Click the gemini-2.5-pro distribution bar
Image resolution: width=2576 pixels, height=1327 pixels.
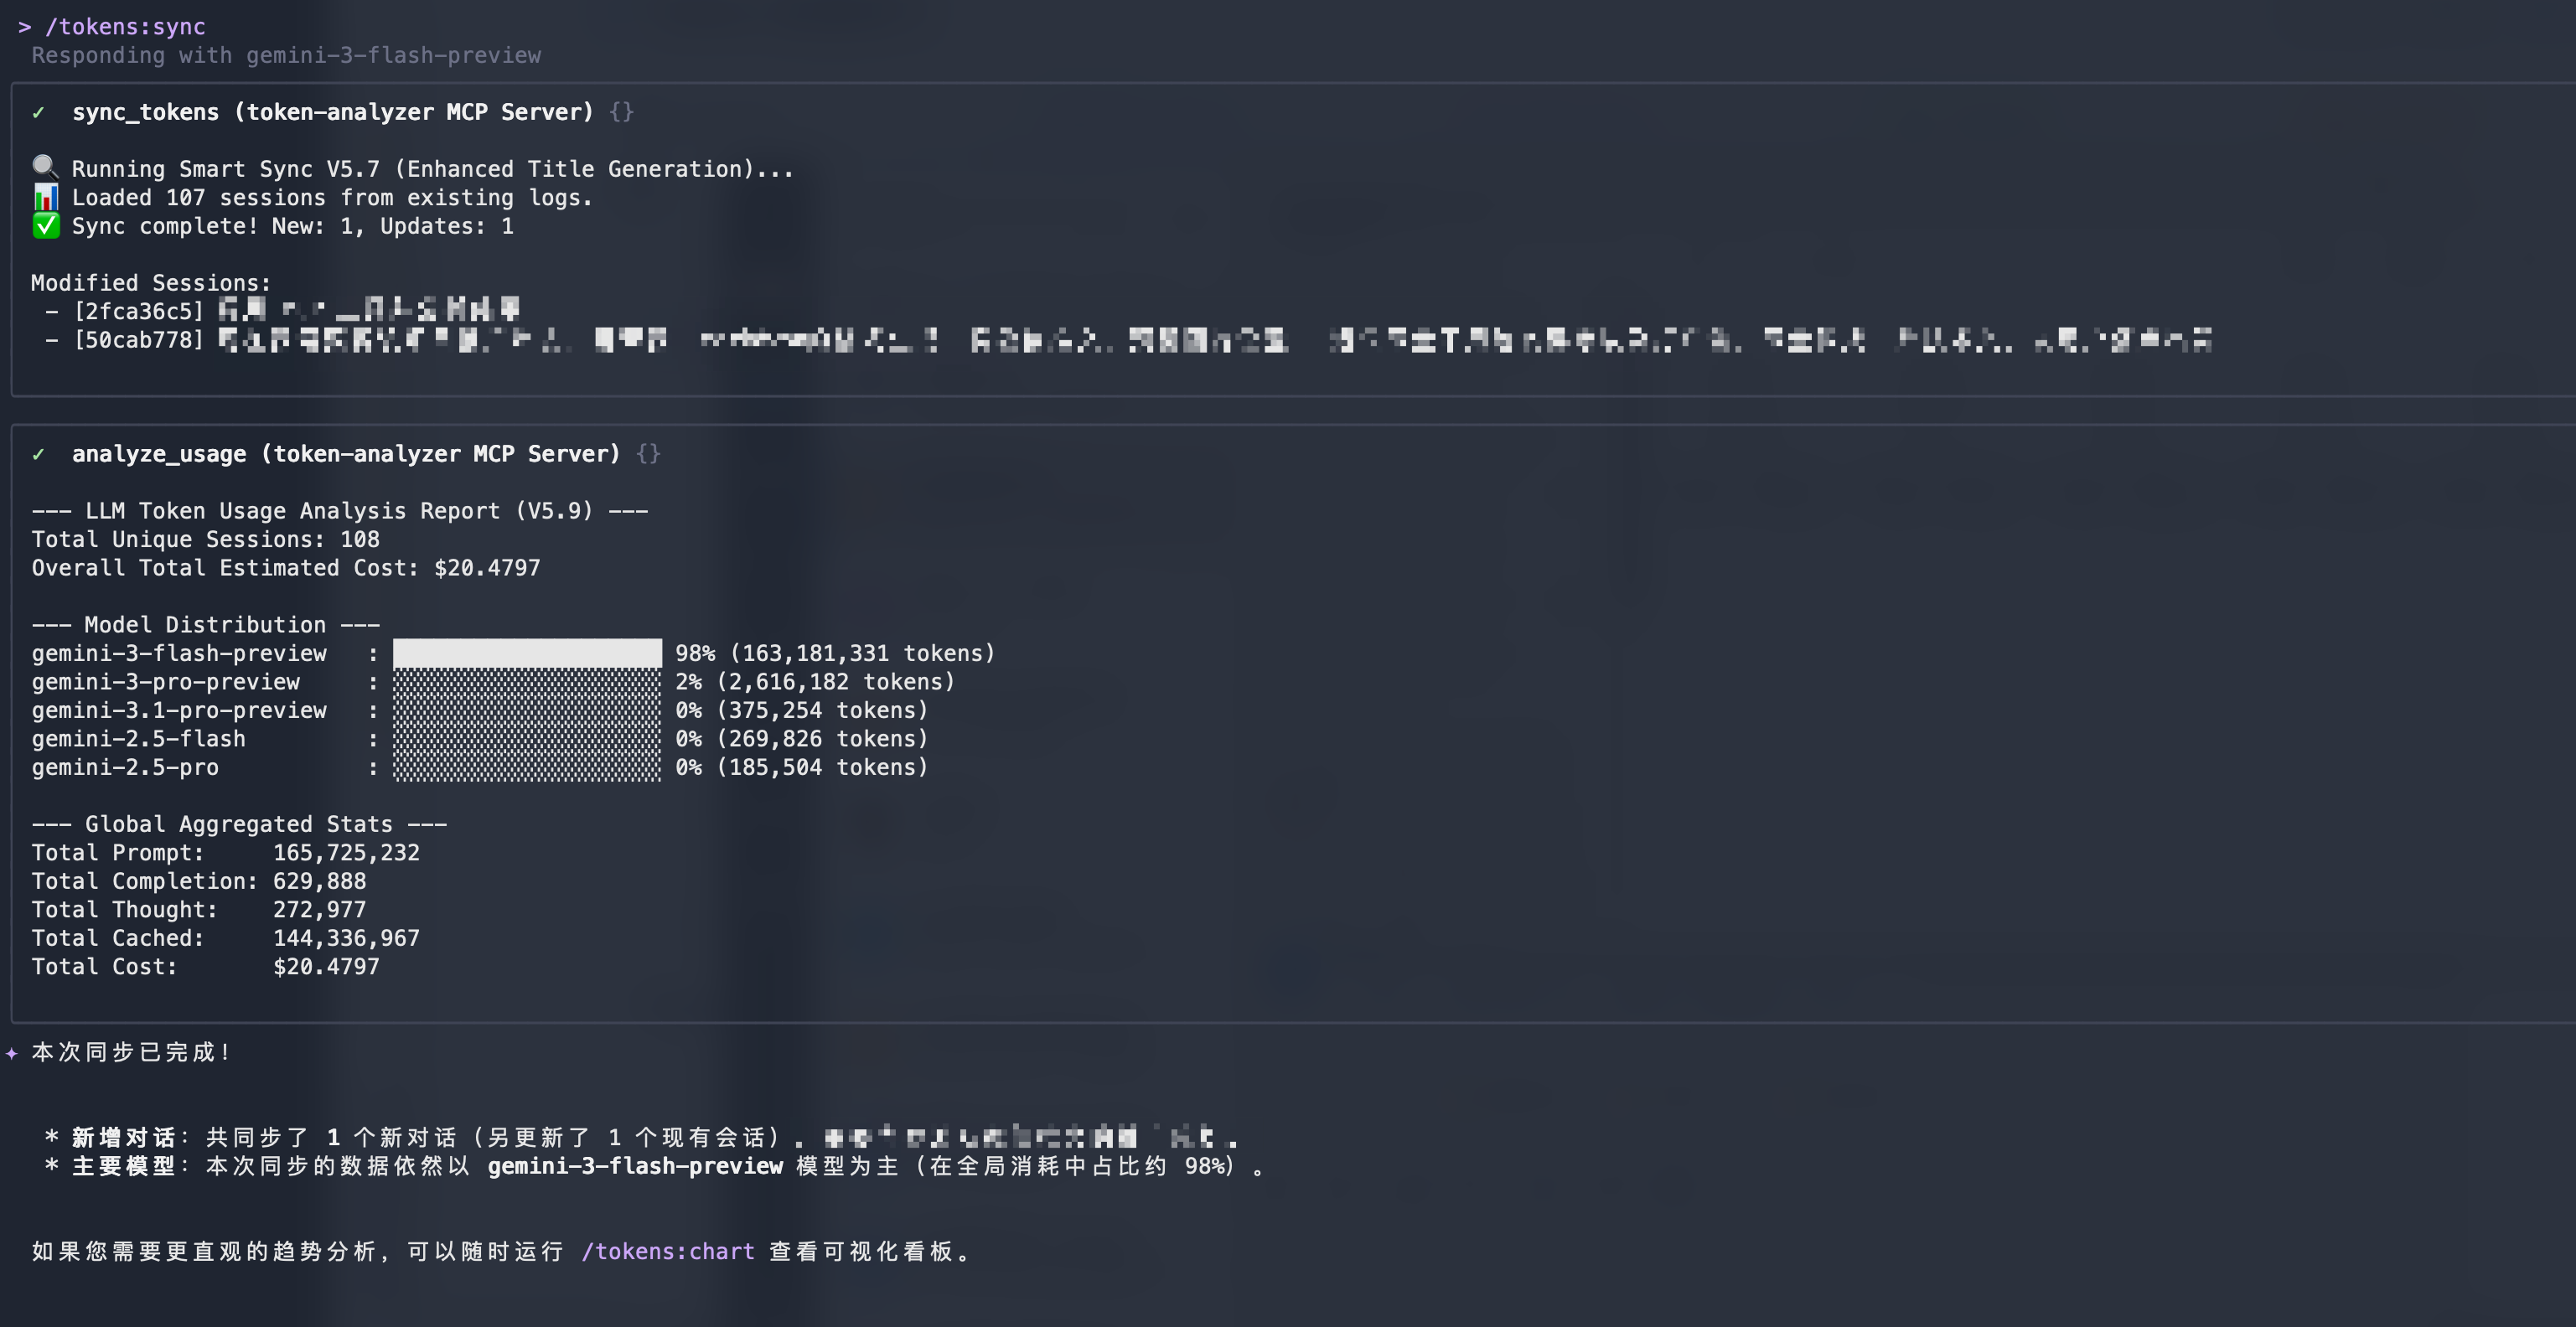[527, 767]
